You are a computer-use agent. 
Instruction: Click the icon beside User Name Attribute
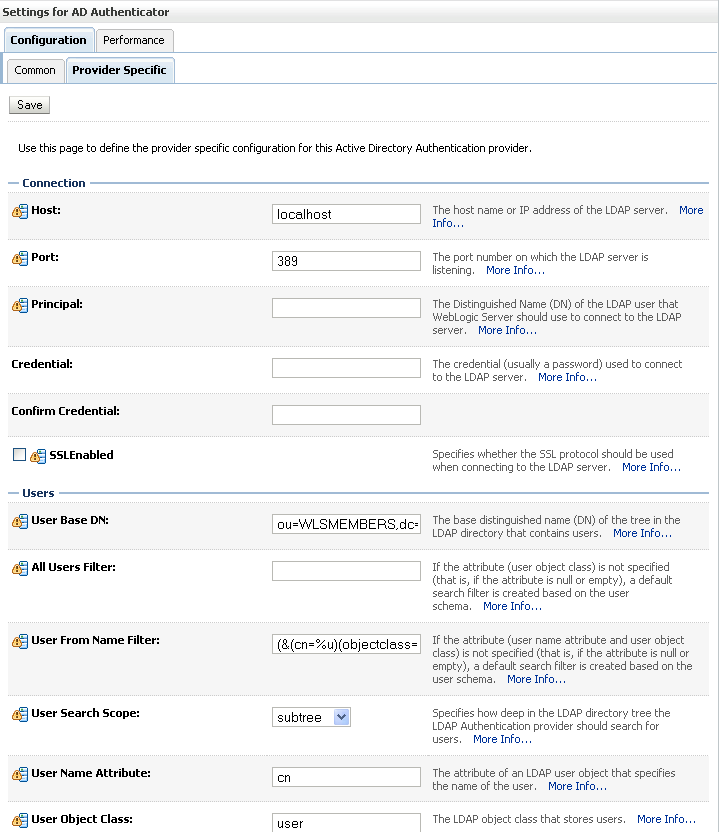click(x=20, y=775)
